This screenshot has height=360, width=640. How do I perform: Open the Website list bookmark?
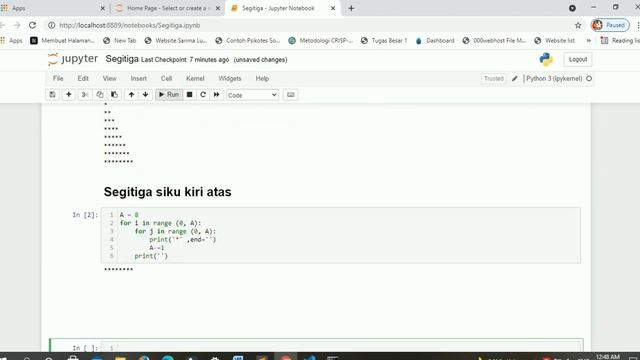[x=554, y=40]
